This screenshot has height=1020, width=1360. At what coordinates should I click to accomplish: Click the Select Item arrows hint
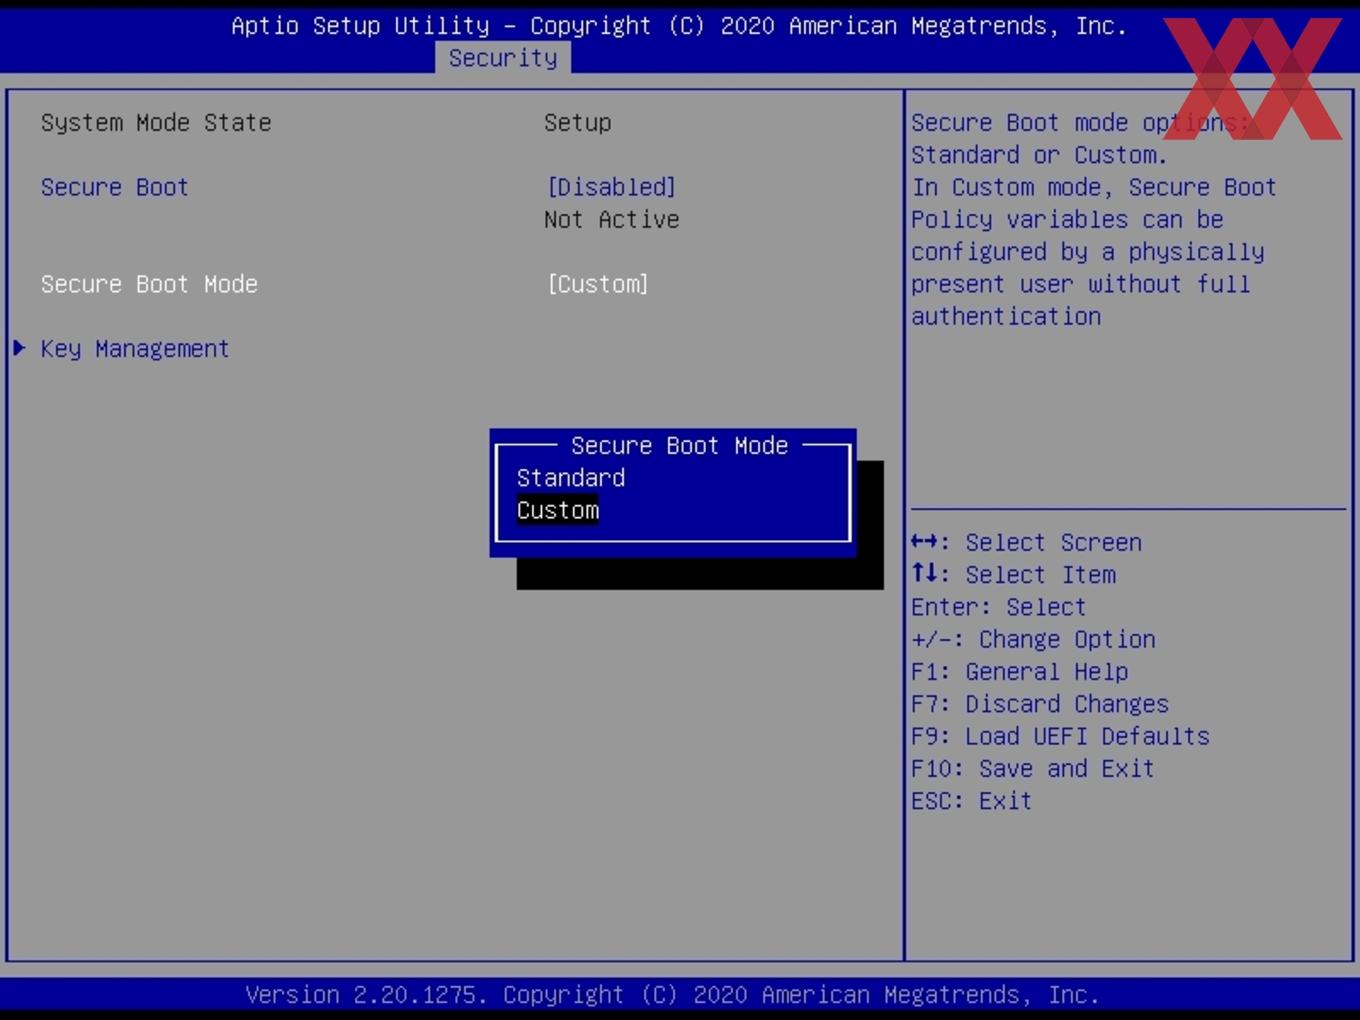tap(1013, 575)
